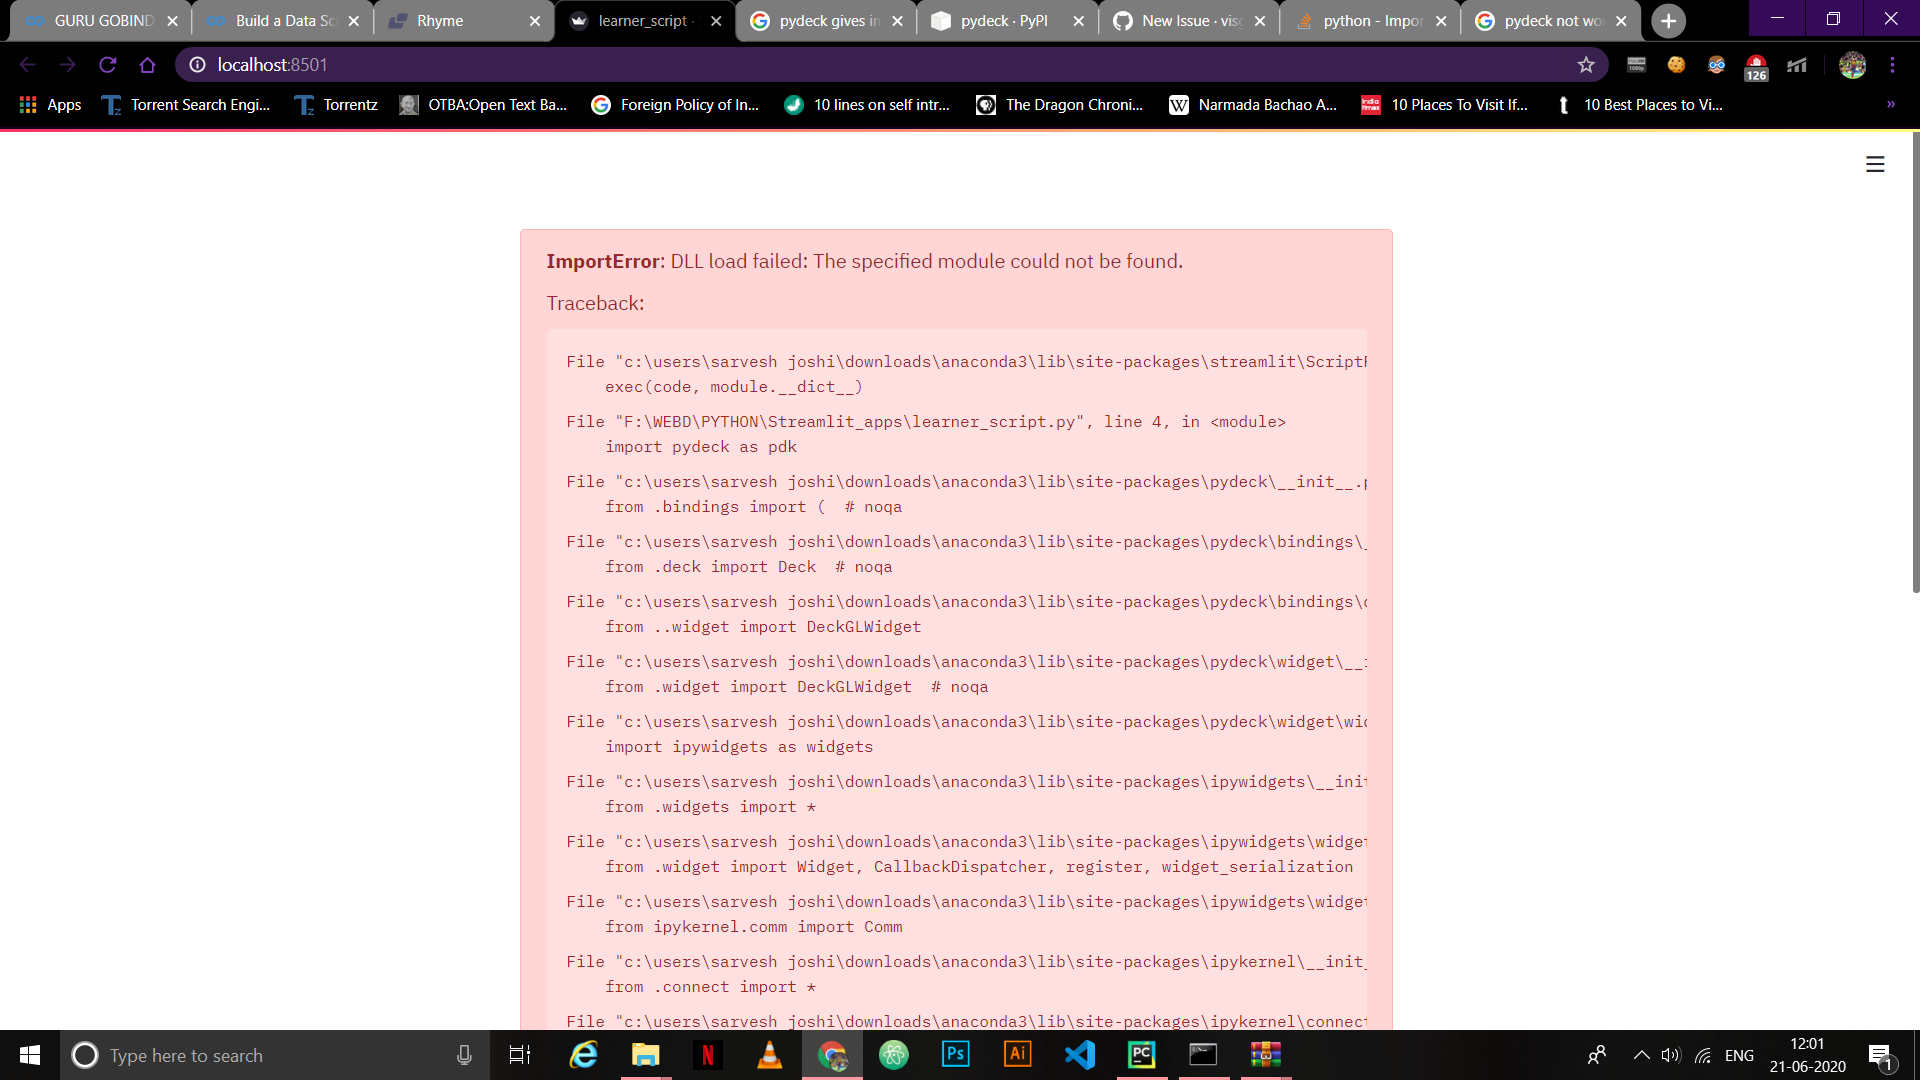Expand the hidden bookmarks overflow chevron
This screenshot has height=1080, width=1920.
[x=1890, y=105]
